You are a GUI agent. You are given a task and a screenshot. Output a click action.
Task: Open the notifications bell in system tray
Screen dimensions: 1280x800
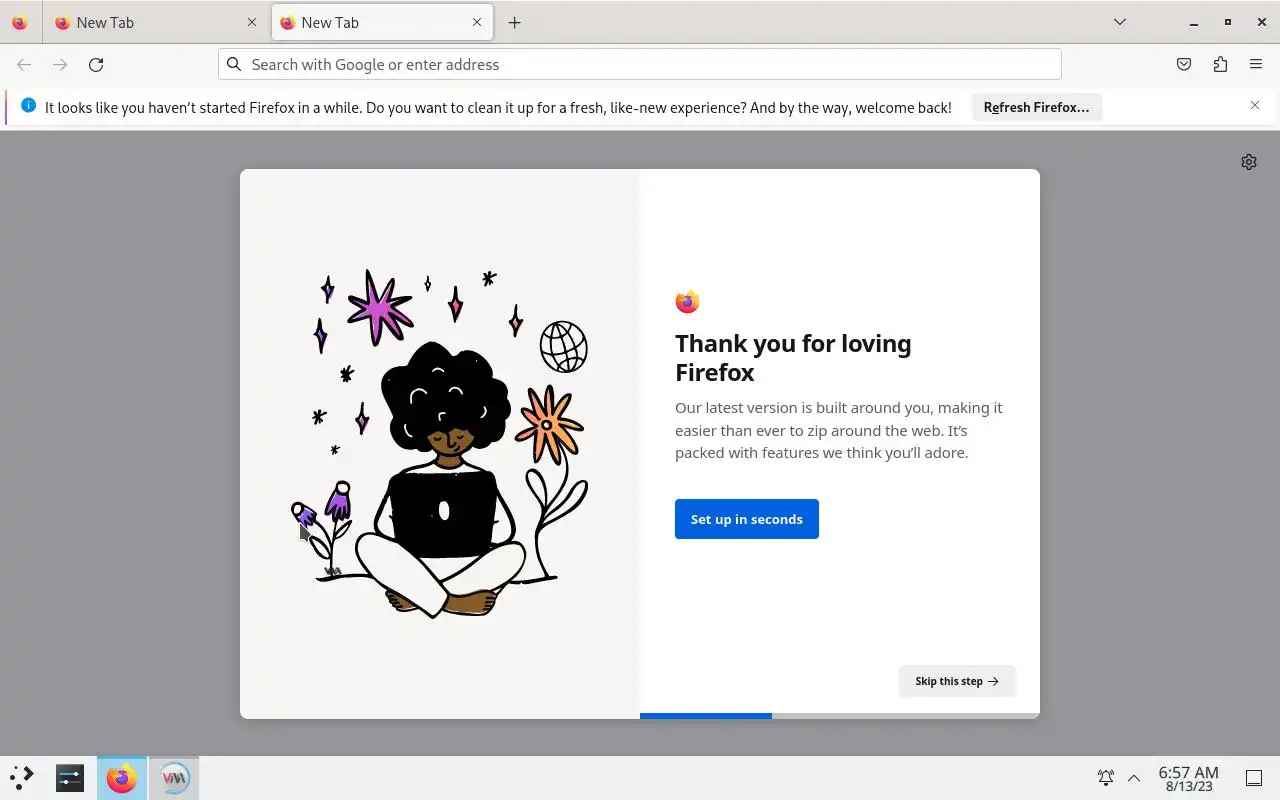[x=1106, y=777]
